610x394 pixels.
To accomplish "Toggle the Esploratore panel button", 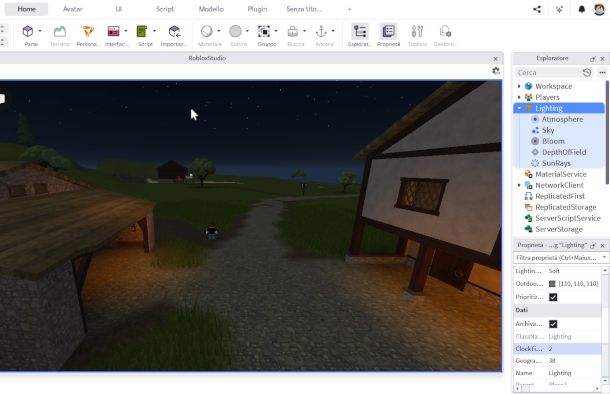I will (360, 35).
